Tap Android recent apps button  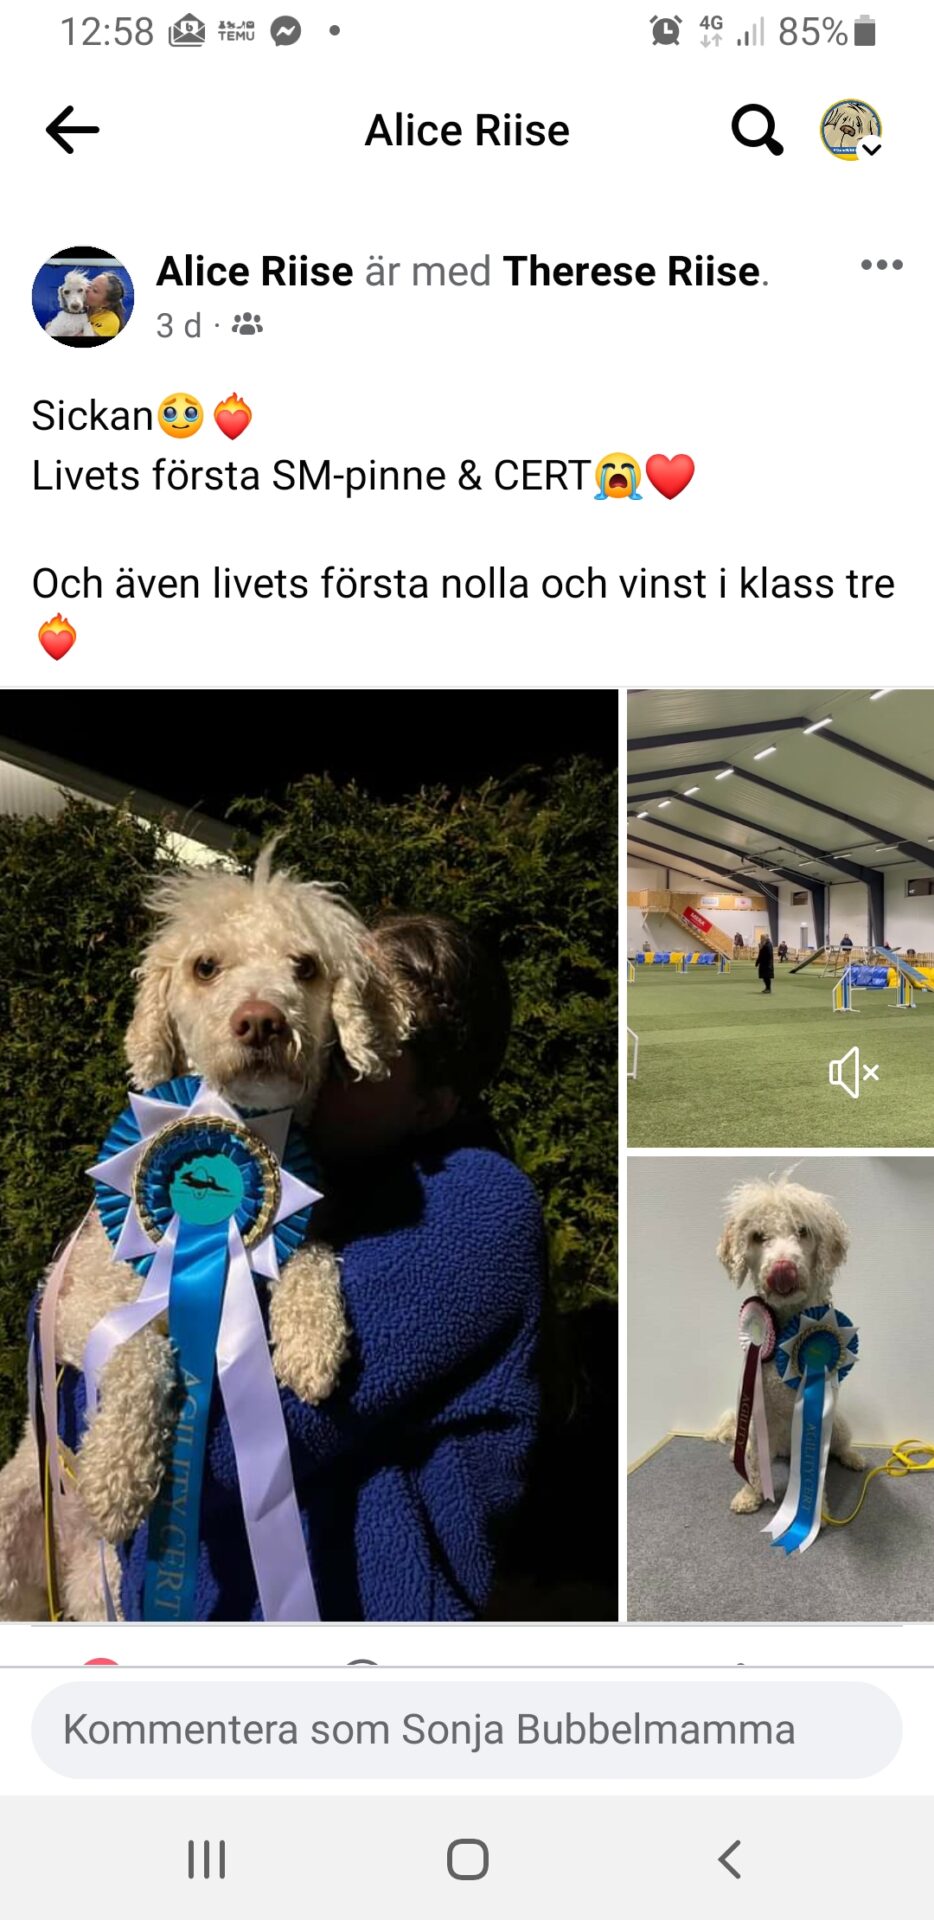point(207,1860)
